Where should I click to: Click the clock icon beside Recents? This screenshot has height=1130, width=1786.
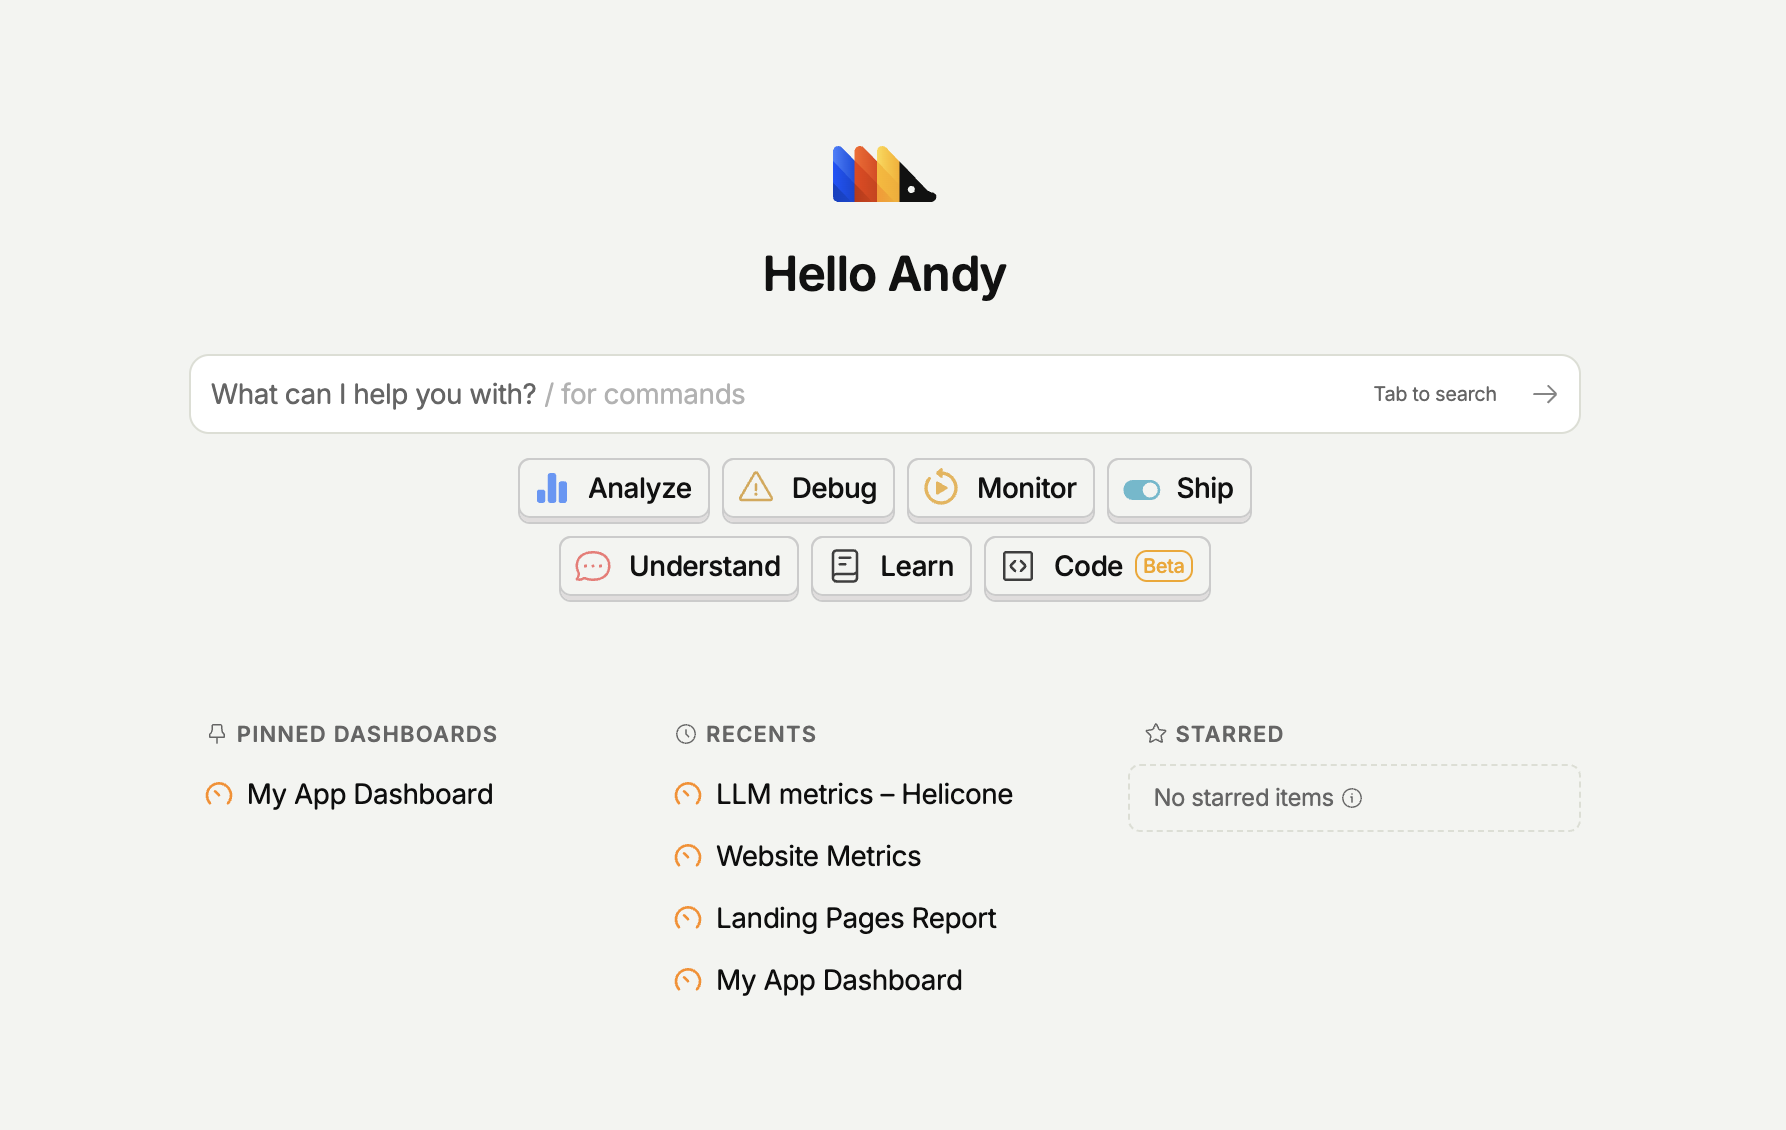point(686,734)
